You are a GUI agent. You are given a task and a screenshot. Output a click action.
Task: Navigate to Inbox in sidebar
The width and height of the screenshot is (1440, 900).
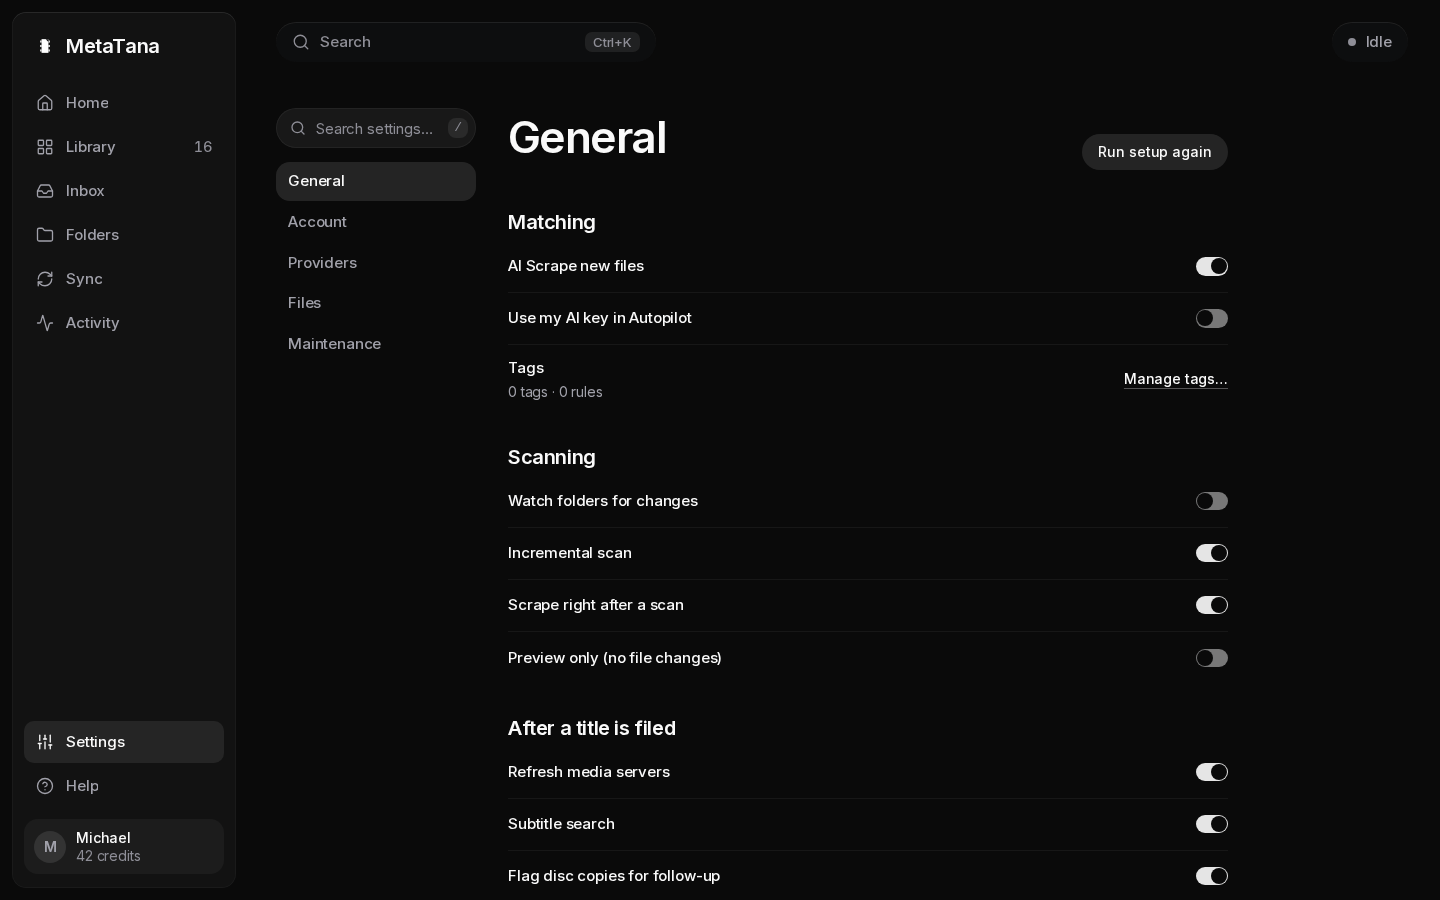pos(124,191)
